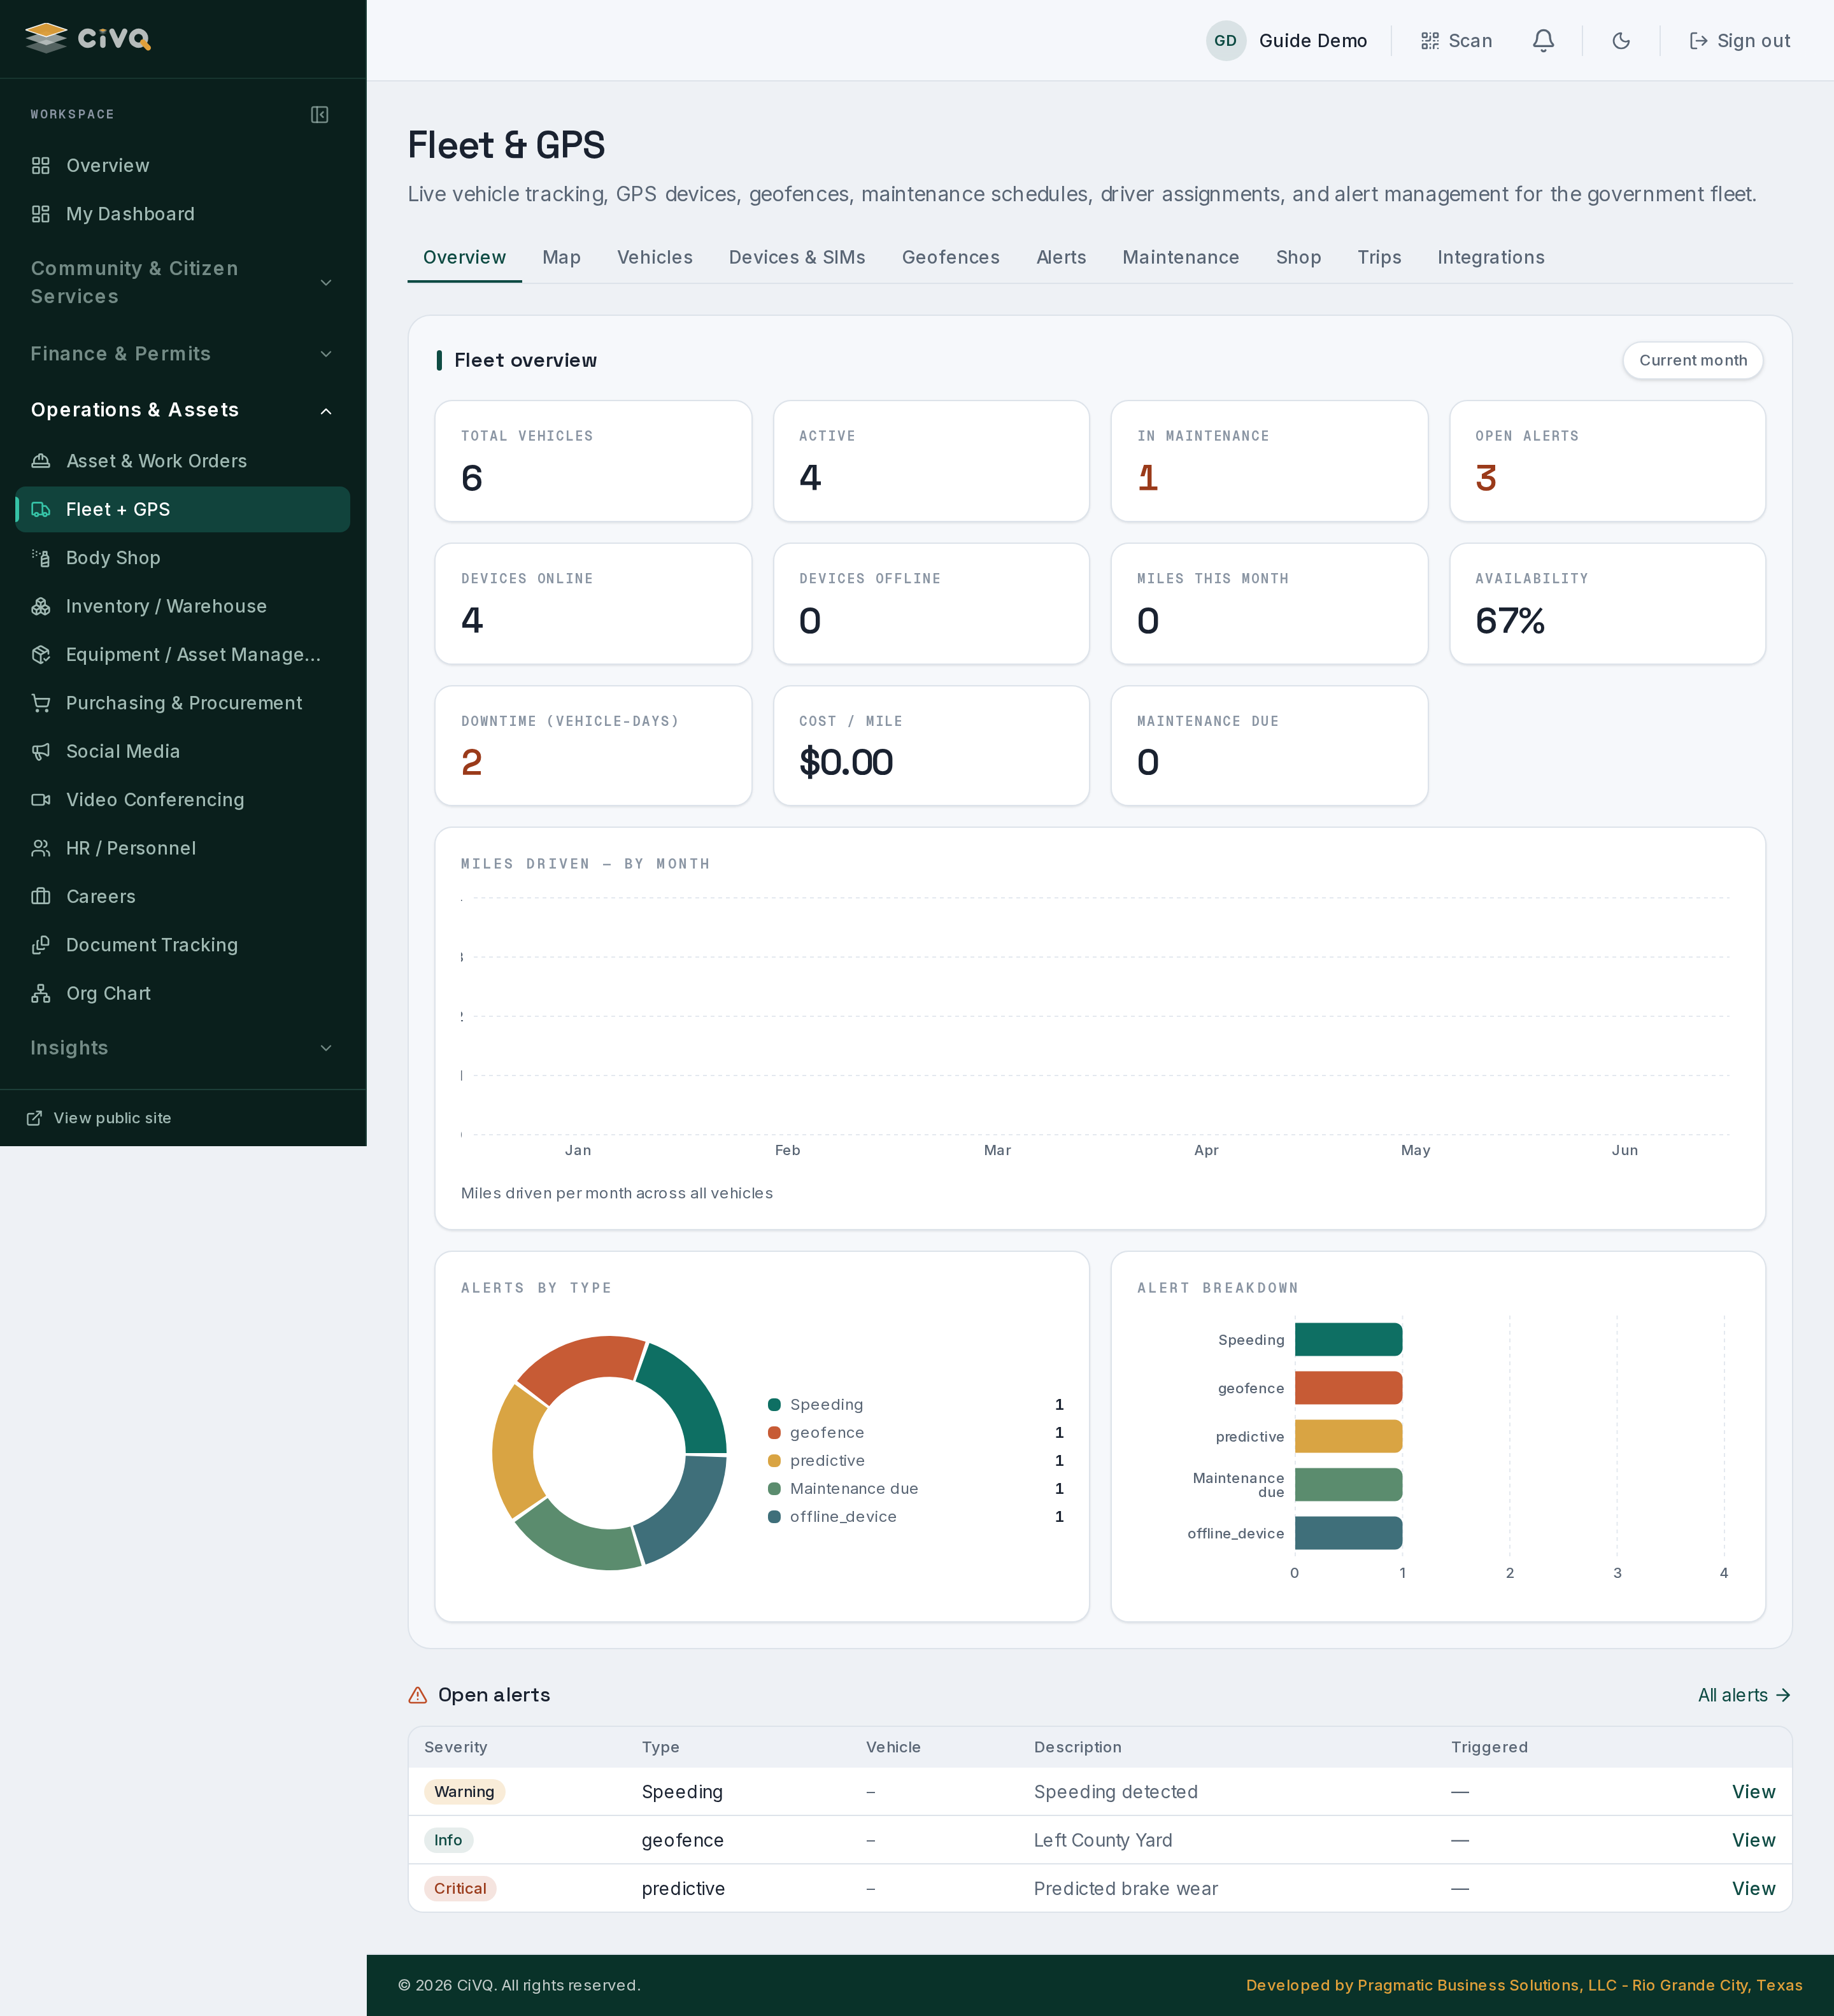
Task: Click the Fleet + GPS truck icon
Action: (x=41, y=510)
